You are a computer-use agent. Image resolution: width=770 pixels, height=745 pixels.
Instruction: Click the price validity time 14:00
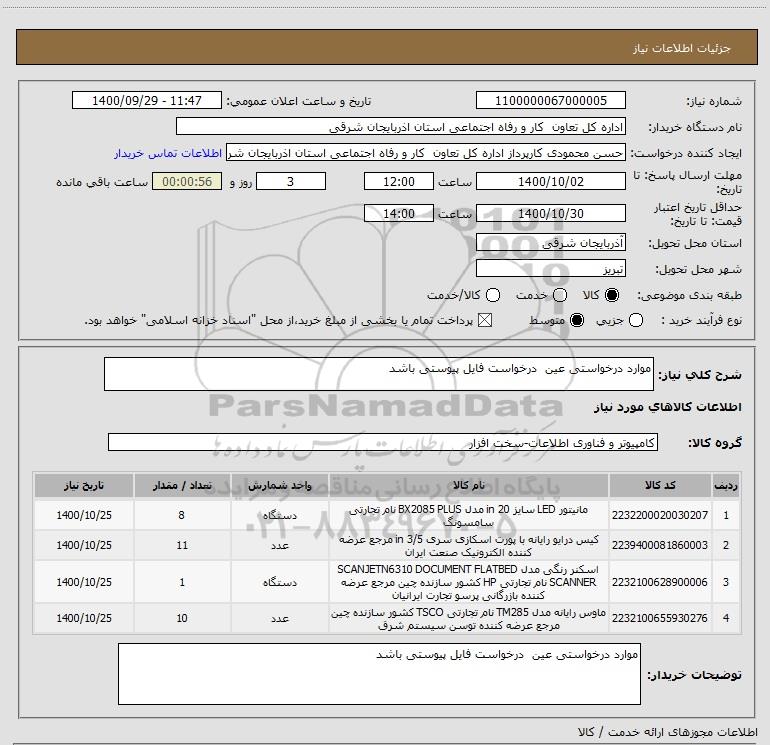[x=399, y=214]
